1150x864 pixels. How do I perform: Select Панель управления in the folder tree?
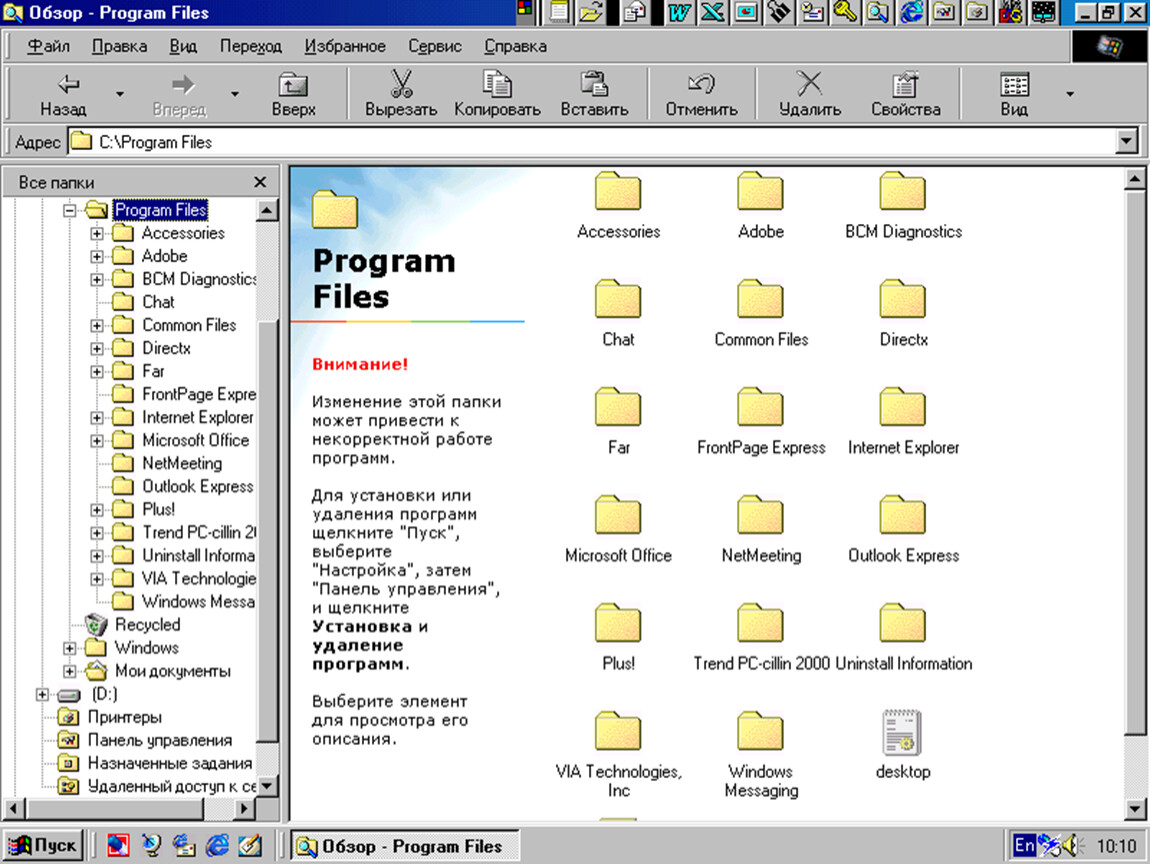coord(160,740)
